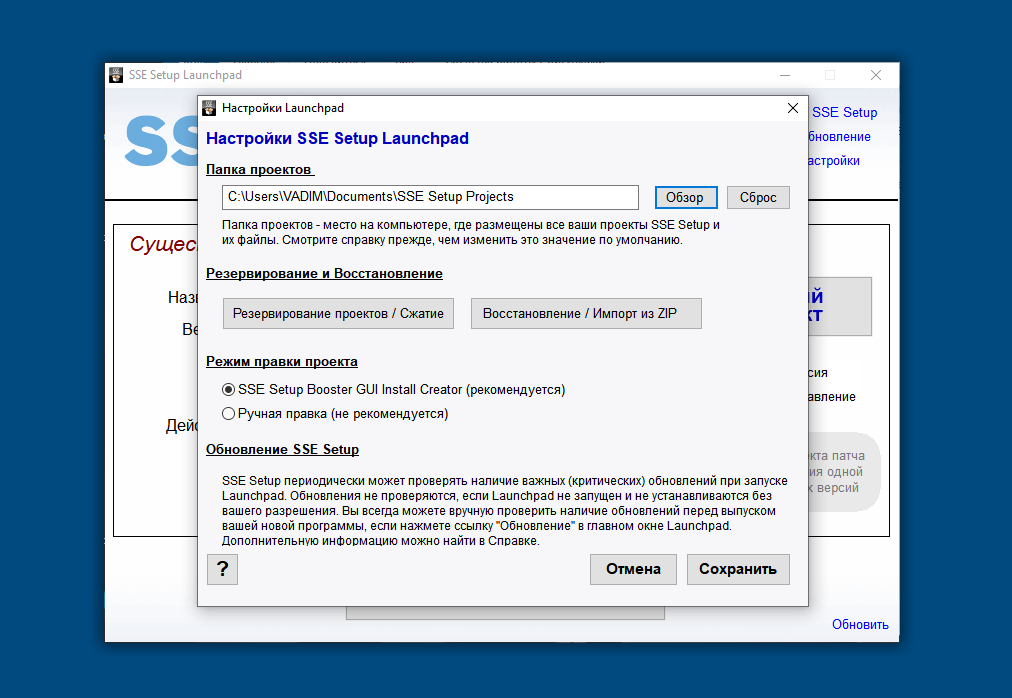Click the Резервирование и Восстановление heading
This screenshot has width=1012, height=698.
click(325, 273)
